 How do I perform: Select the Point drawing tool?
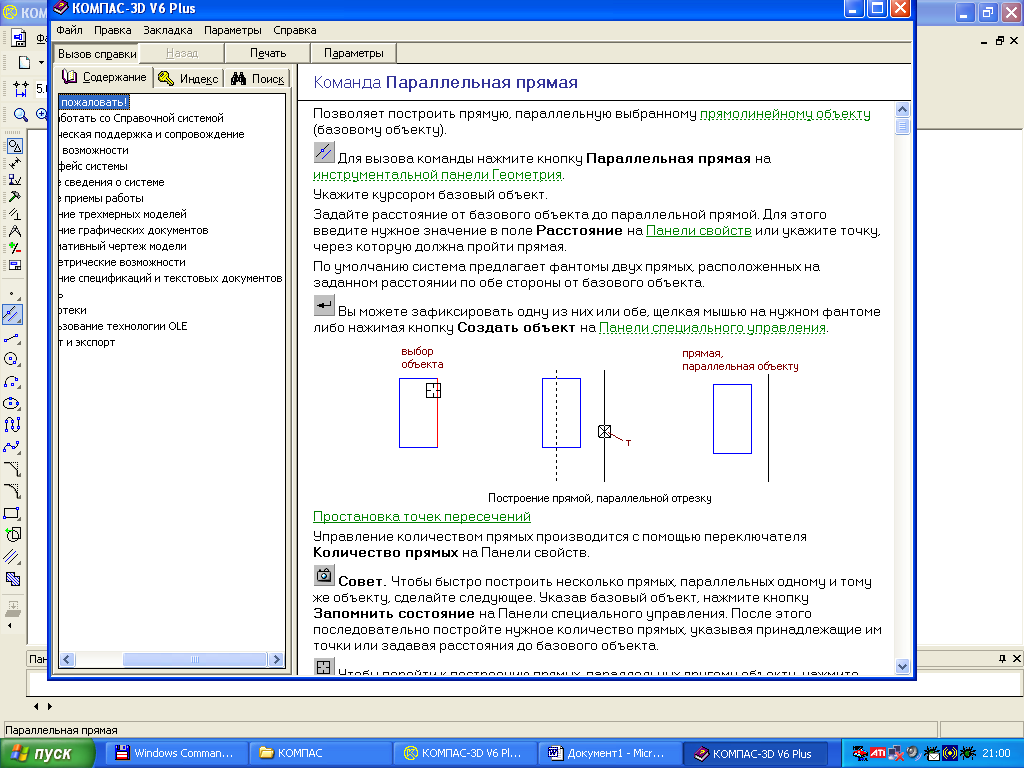coord(12,295)
